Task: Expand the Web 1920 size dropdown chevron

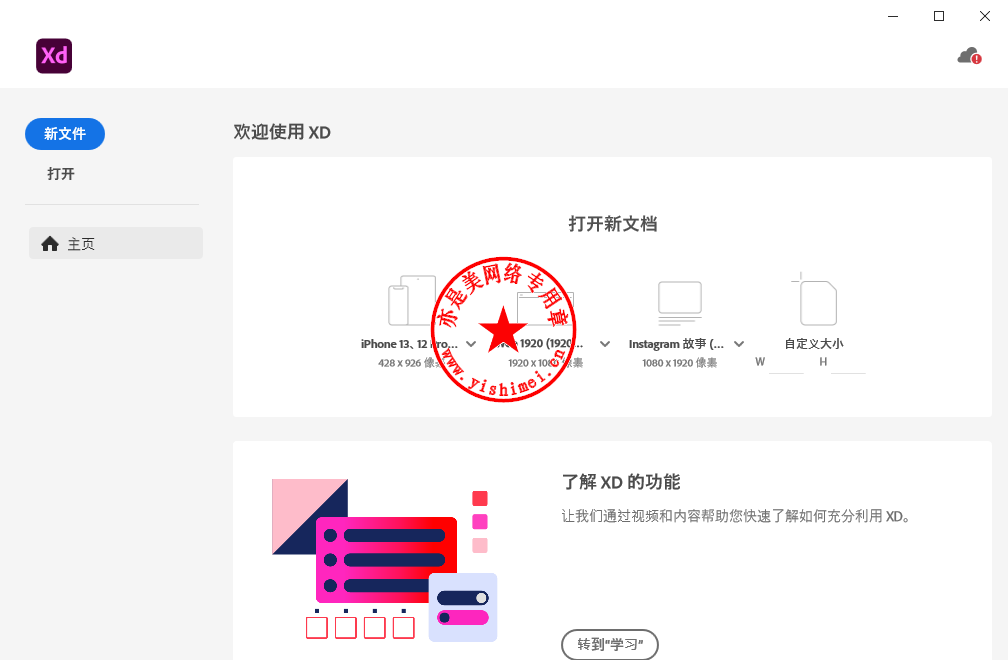Action: 605,344
